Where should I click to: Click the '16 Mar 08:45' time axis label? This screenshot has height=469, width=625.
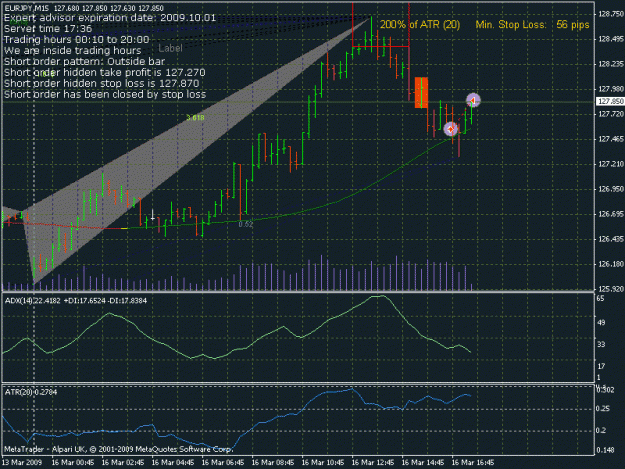pos(273,463)
